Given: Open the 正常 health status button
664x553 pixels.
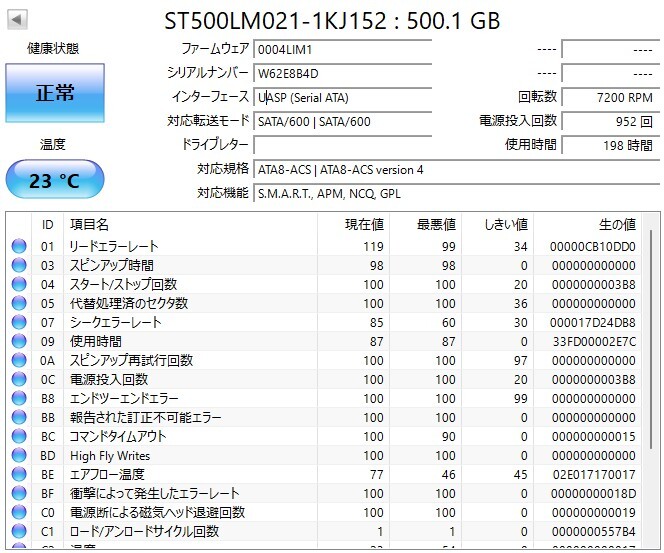Looking at the screenshot, I should click(x=55, y=93).
